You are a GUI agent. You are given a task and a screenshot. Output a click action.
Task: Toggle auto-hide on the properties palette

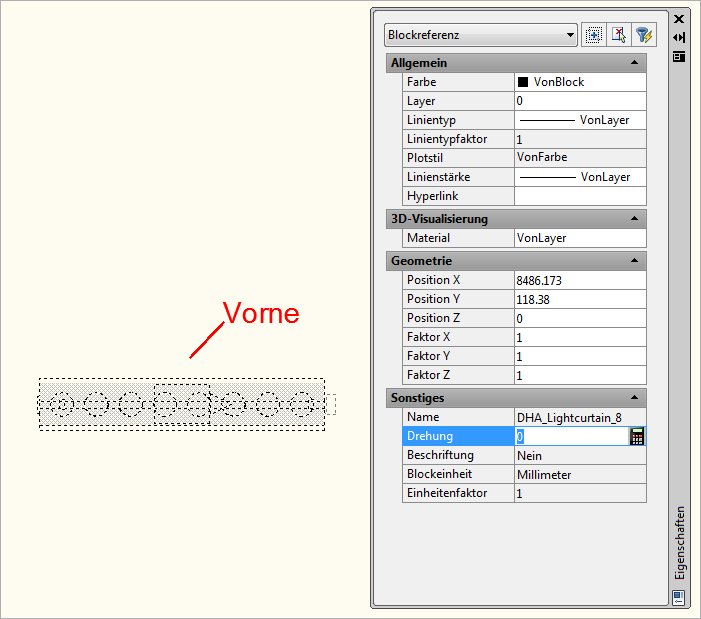coord(679,37)
